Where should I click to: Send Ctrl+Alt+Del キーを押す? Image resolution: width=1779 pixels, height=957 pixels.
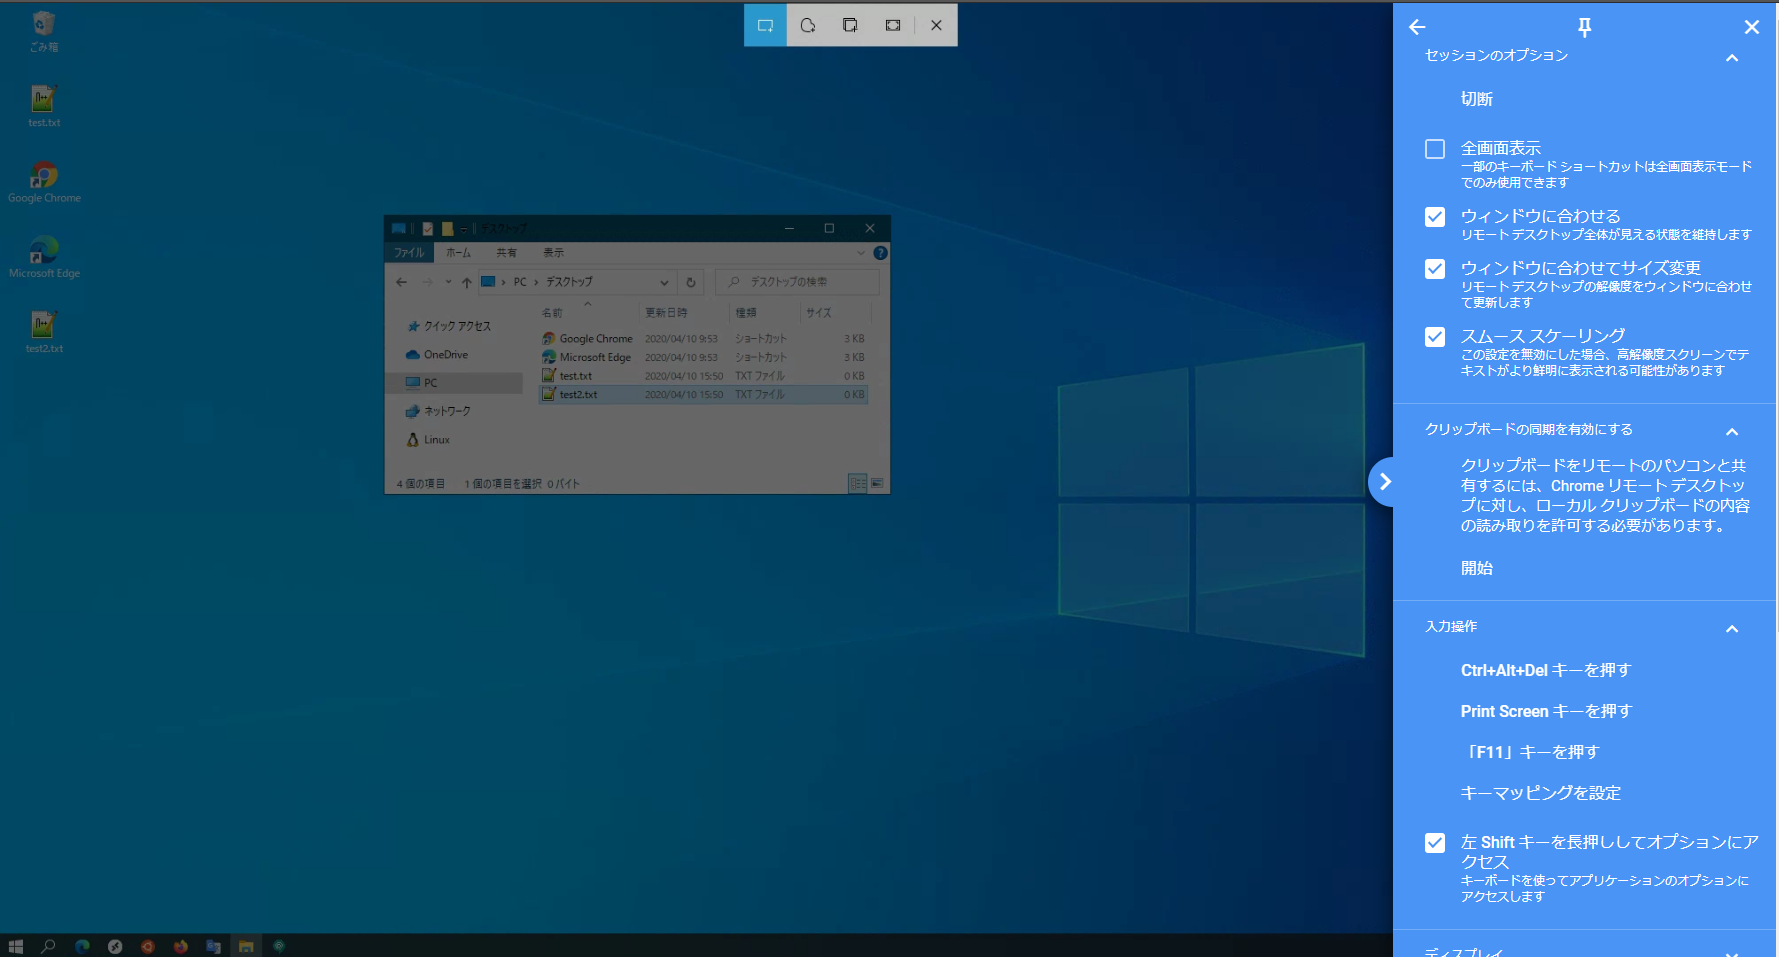click(x=1545, y=670)
